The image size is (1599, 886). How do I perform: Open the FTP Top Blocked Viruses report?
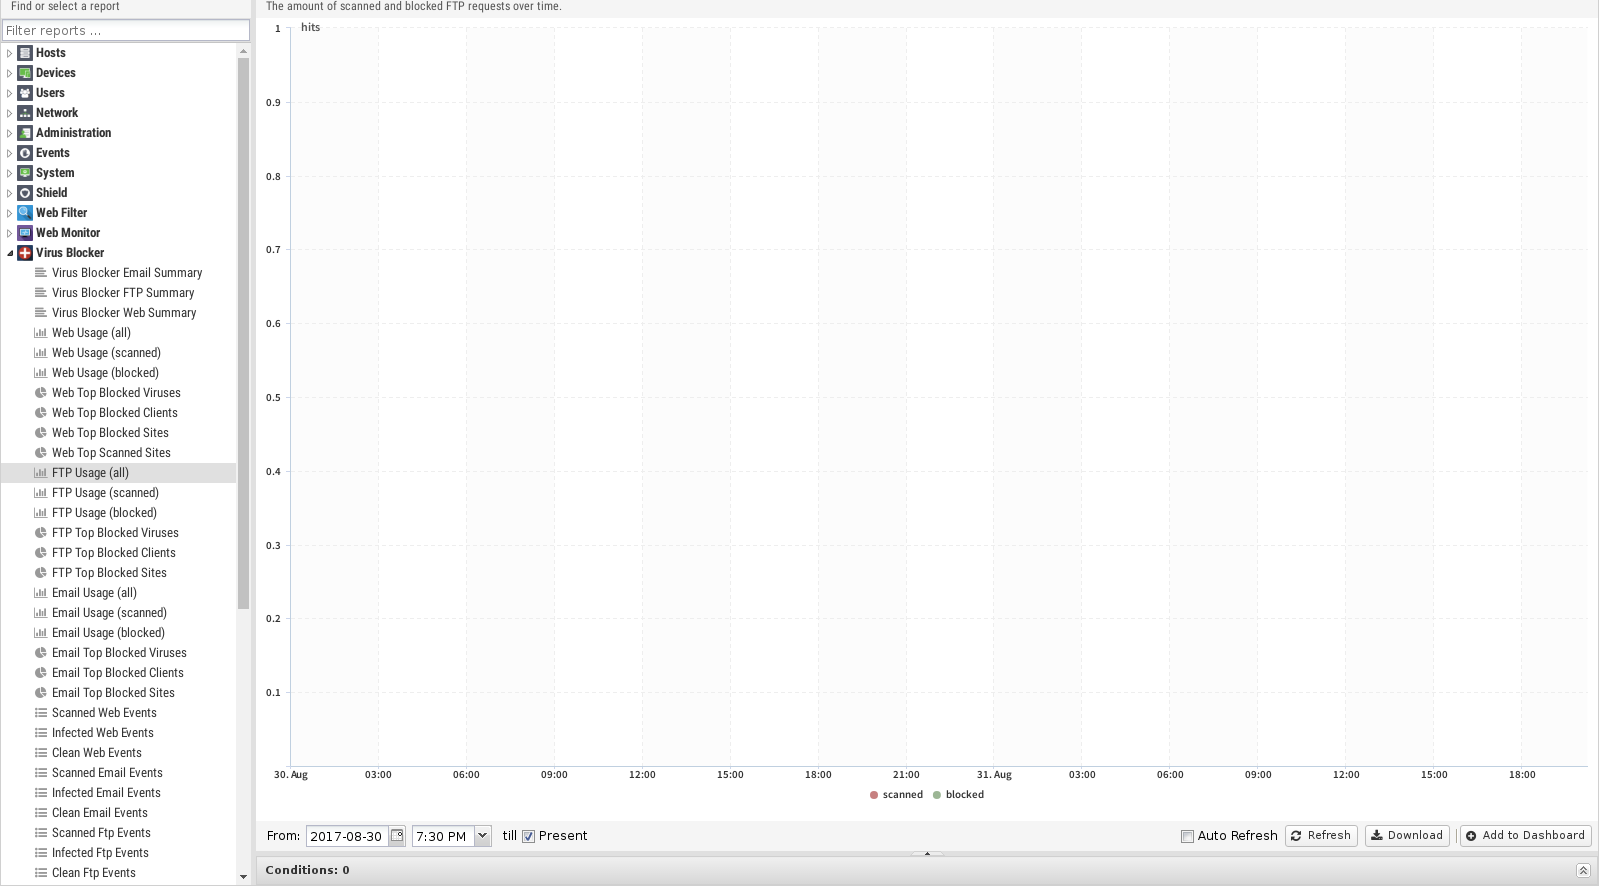pos(115,533)
